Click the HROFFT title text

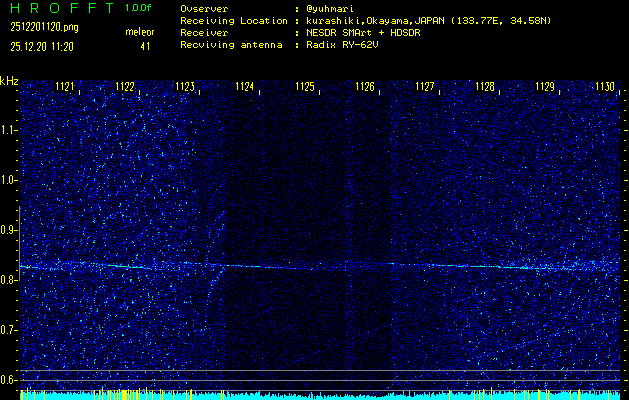pos(61,8)
